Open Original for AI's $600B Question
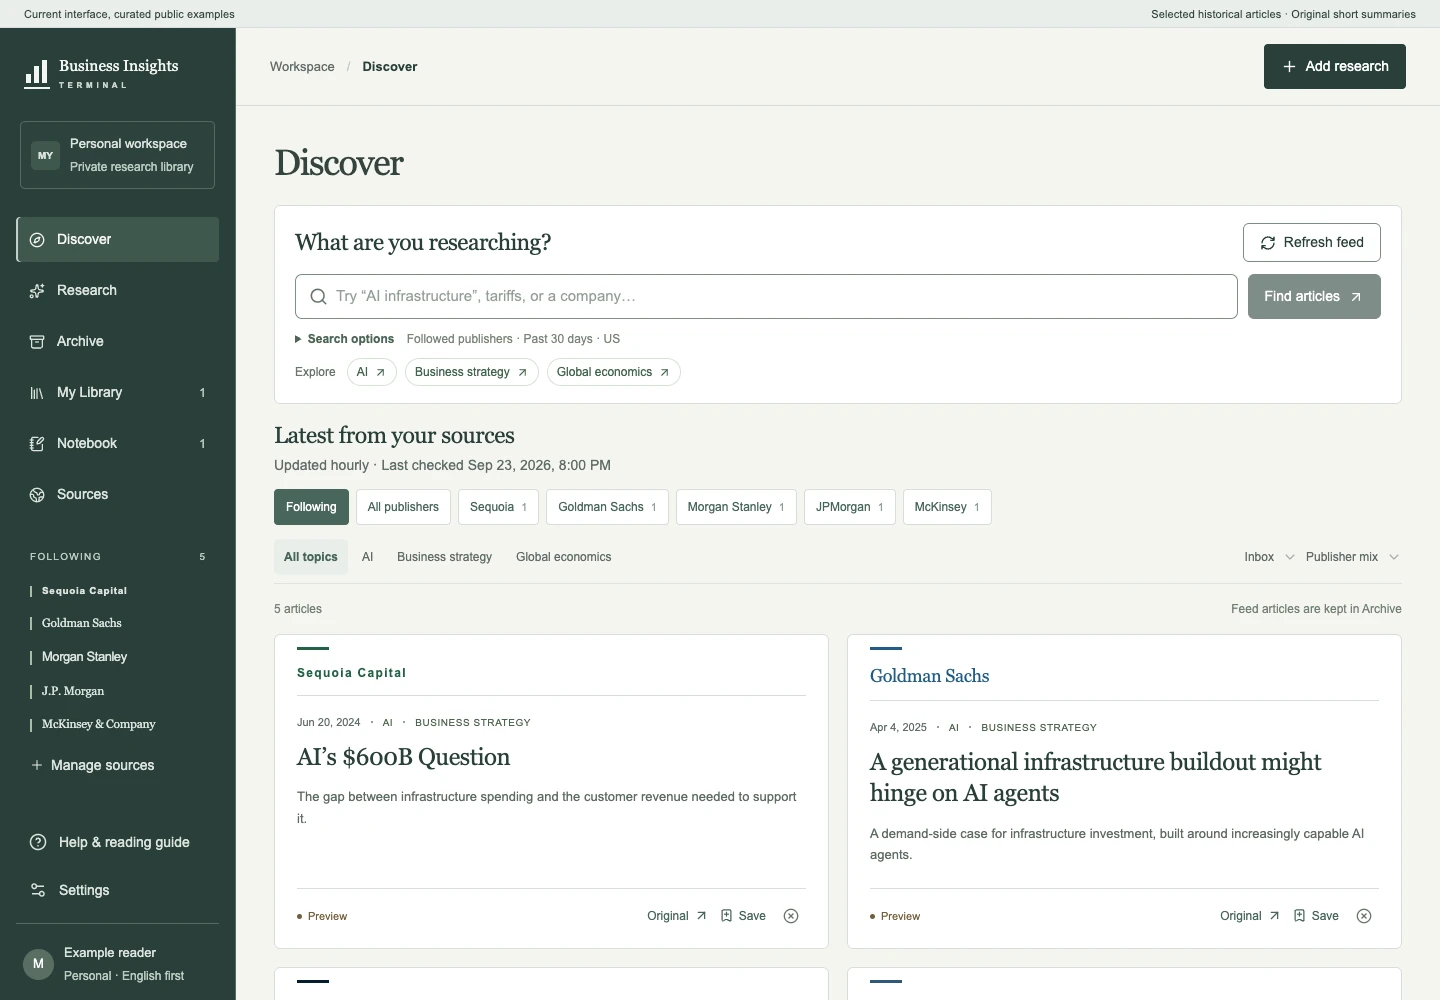The image size is (1440, 1000). pyautogui.click(x=677, y=917)
